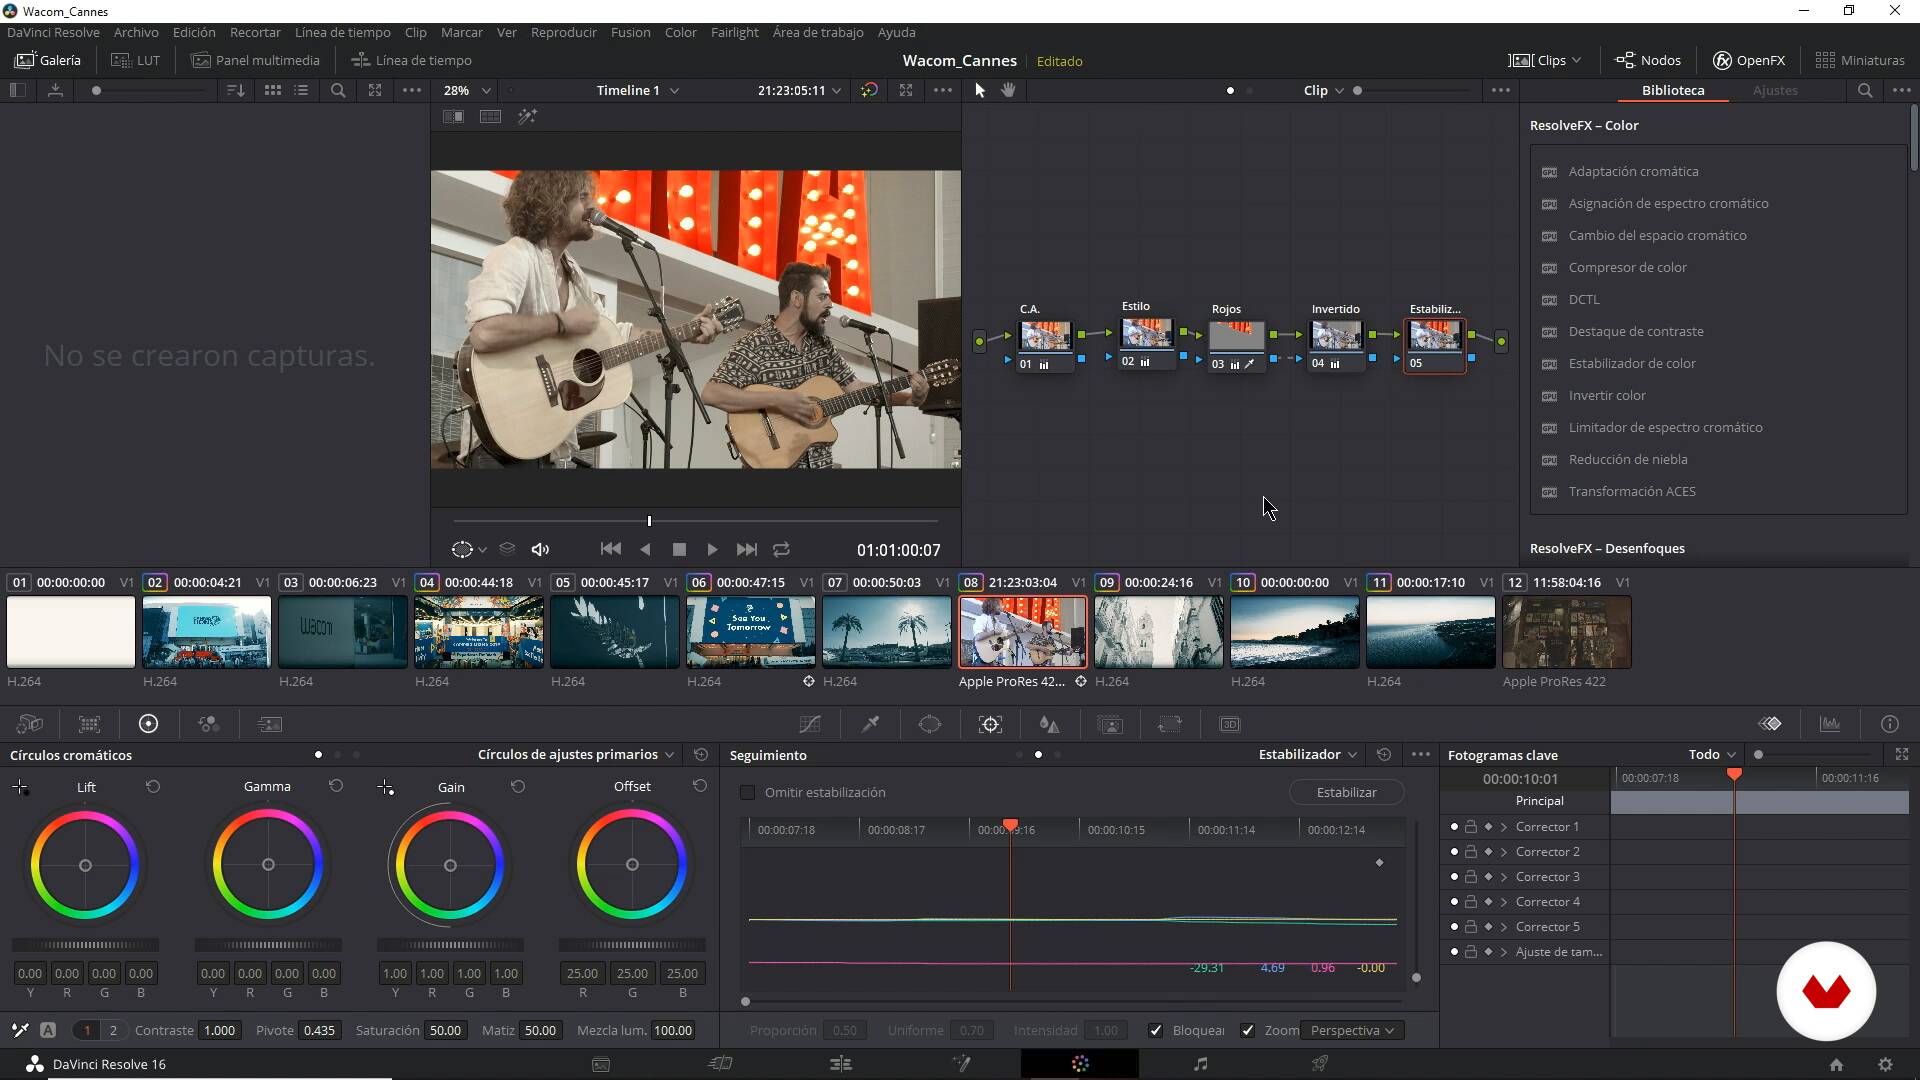The height and width of the screenshot is (1080, 1920).
Task: Click the Lift color wheel center
Action: [85, 865]
